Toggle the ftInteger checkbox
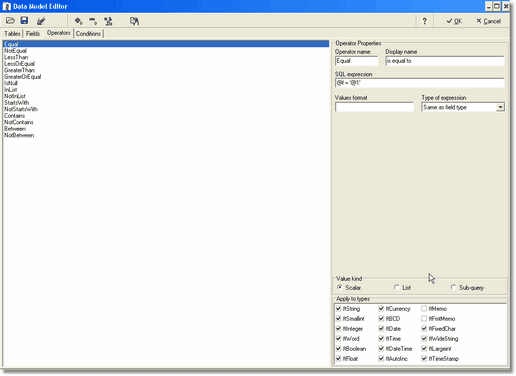The width and height of the screenshot is (516, 376). [338, 329]
